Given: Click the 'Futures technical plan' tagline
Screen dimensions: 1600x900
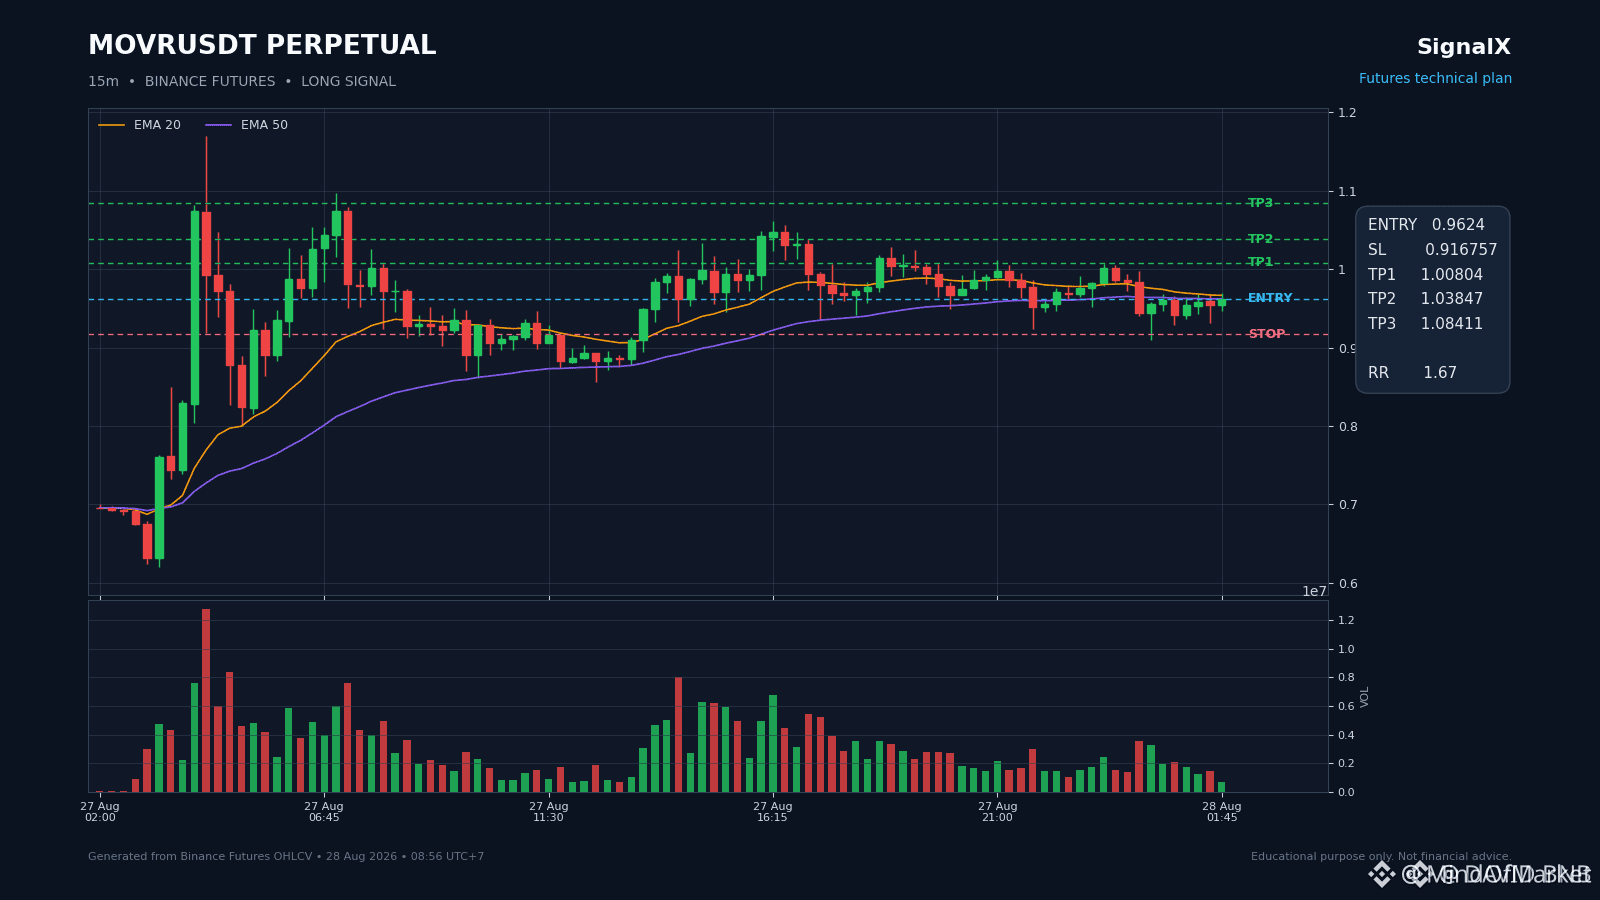Looking at the screenshot, I should pos(1435,79).
